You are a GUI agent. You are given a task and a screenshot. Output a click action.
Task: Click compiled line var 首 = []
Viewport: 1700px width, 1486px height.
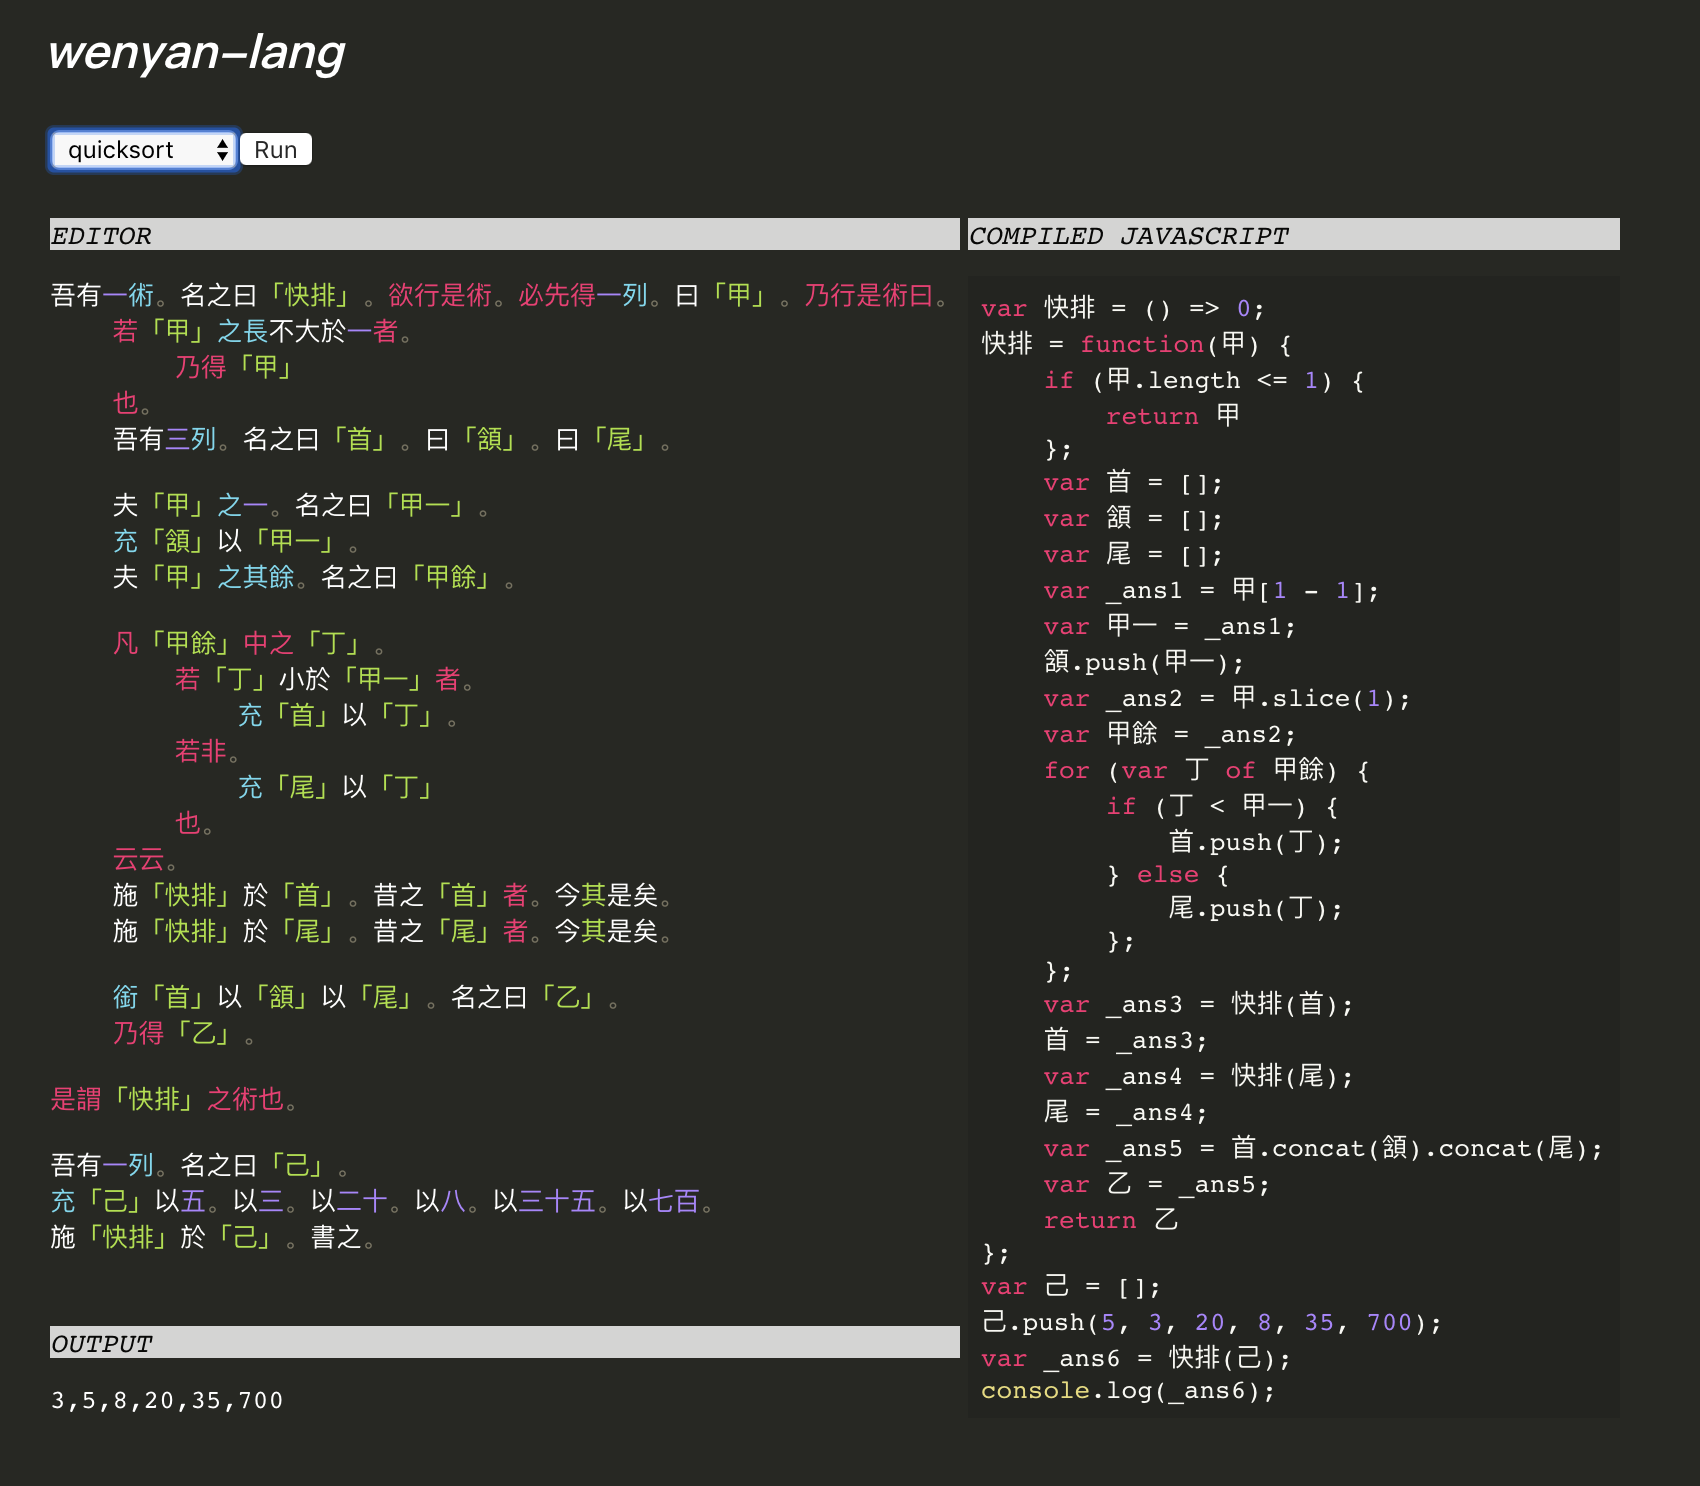[x=1133, y=483]
